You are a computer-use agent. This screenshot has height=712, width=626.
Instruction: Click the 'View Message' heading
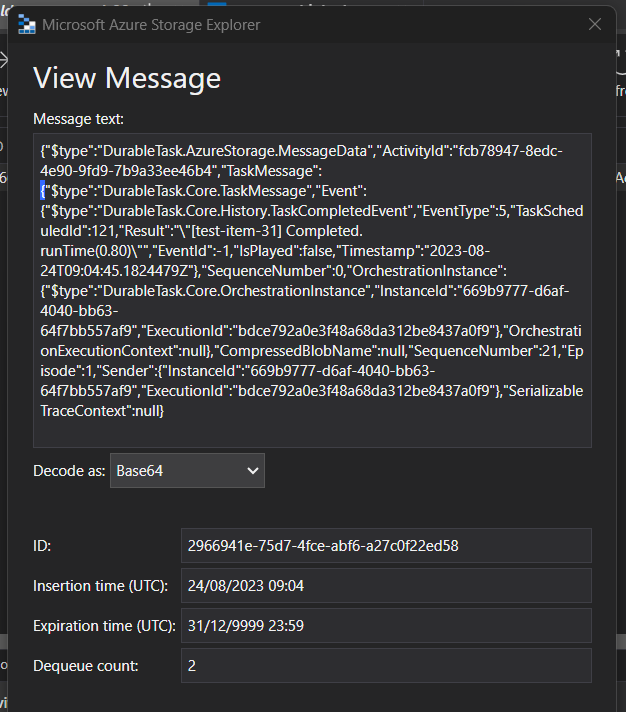pyautogui.click(x=127, y=78)
